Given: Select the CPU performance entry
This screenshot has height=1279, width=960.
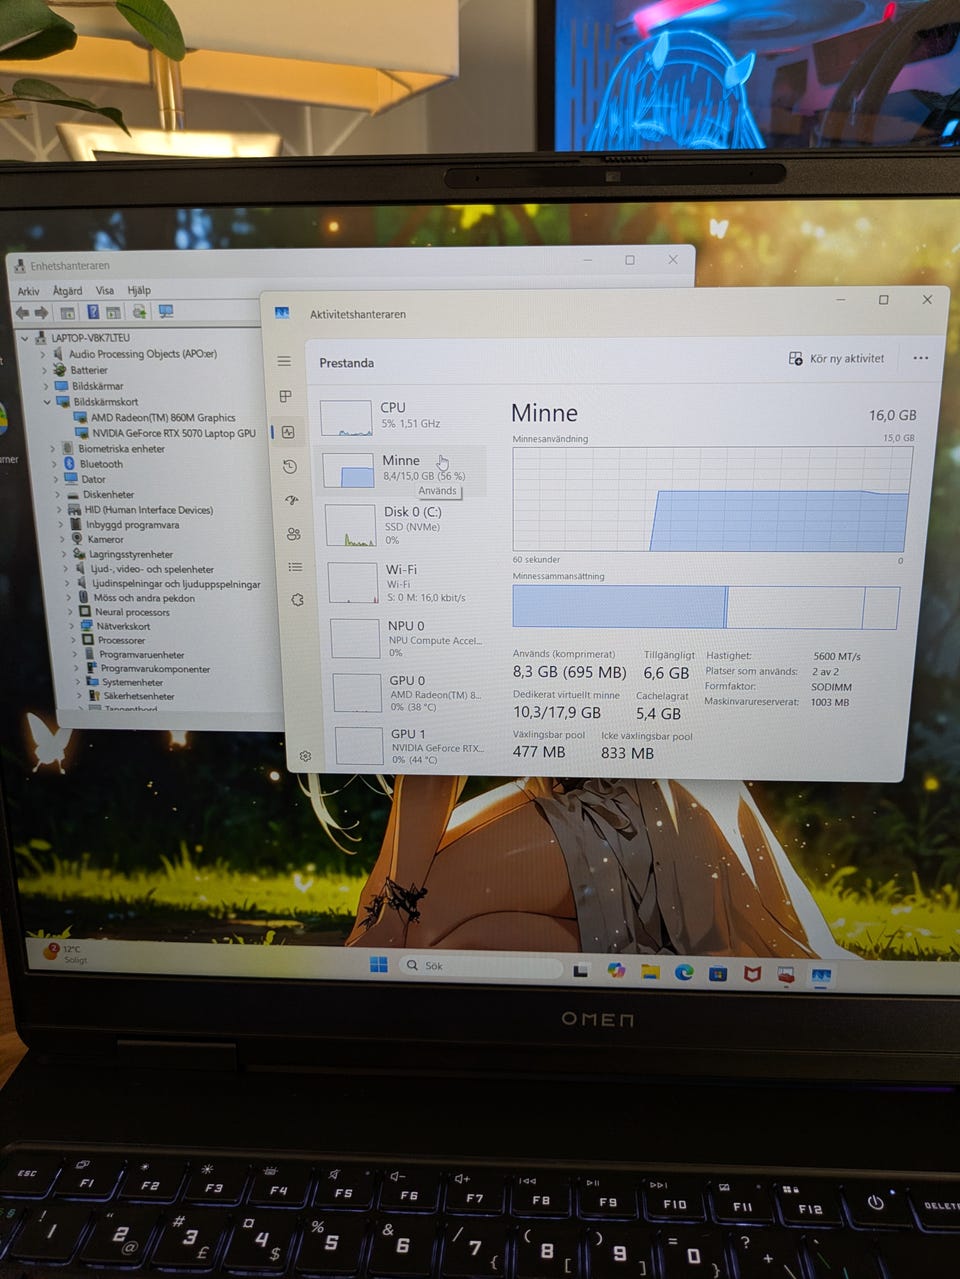Looking at the screenshot, I should (x=399, y=416).
